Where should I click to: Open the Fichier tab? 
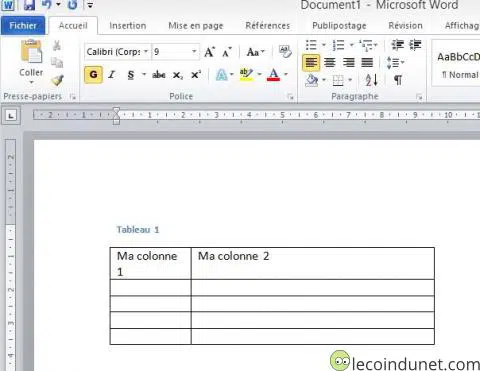pos(23,26)
